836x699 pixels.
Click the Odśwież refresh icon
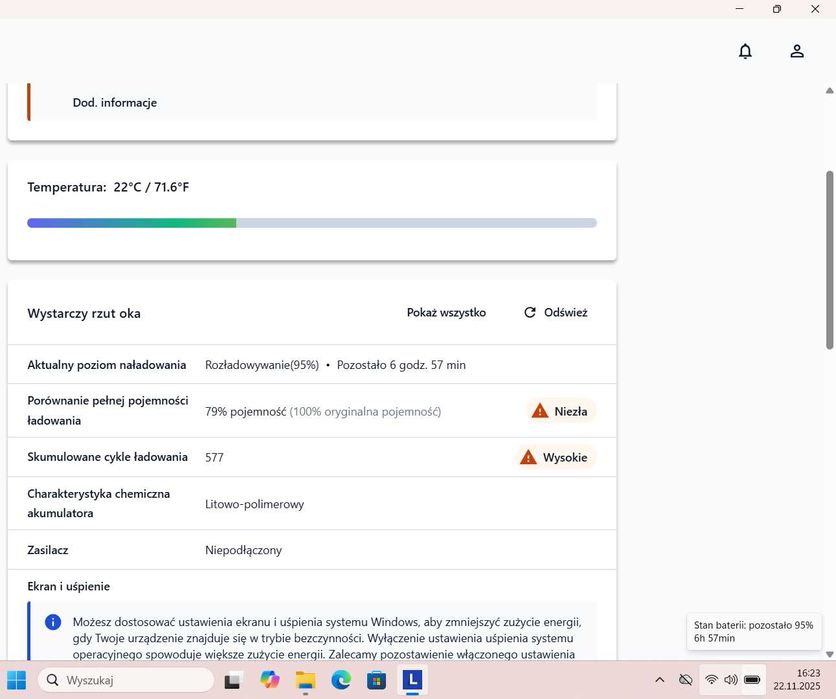click(529, 312)
